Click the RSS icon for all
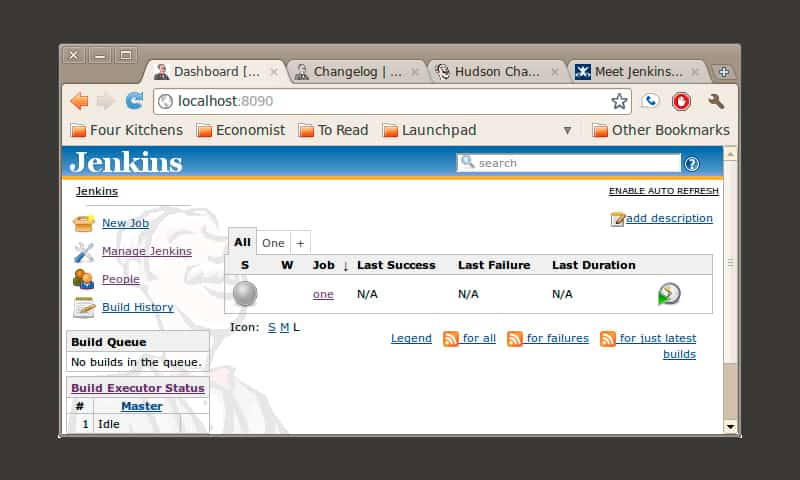Viewport: 800px width, 480px height. [451, 338]
